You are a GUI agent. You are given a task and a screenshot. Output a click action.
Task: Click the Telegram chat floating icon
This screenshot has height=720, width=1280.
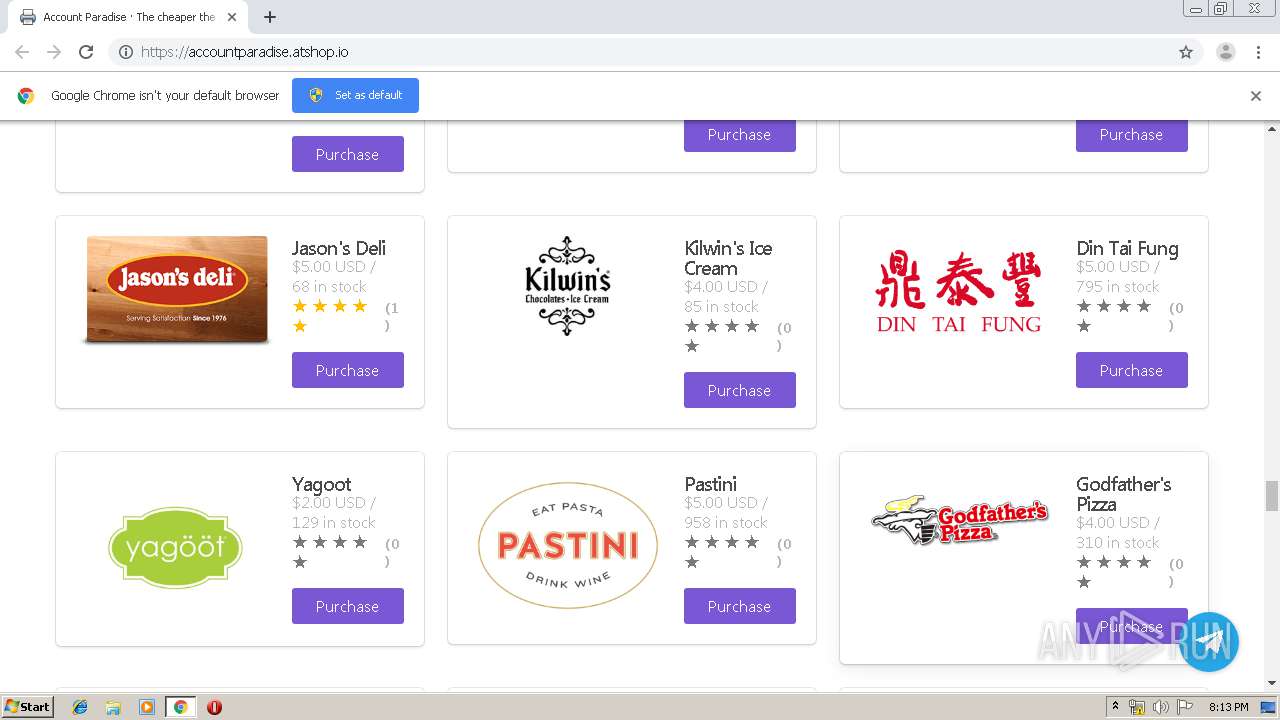pos(1209,642)
